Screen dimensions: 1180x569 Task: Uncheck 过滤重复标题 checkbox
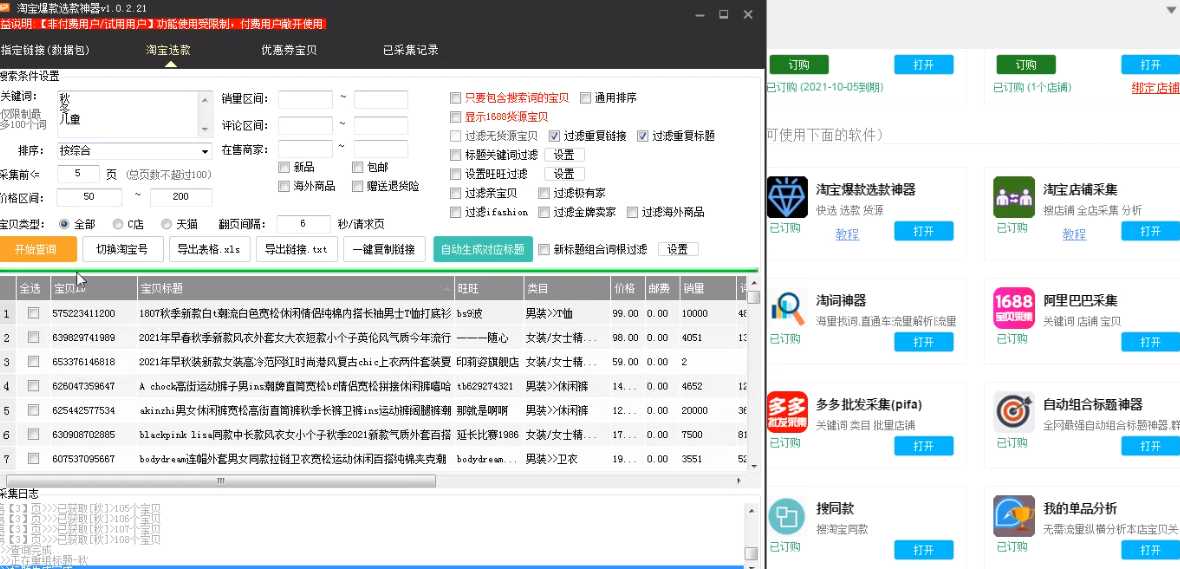pyautogui.click(x=643, y=136)
